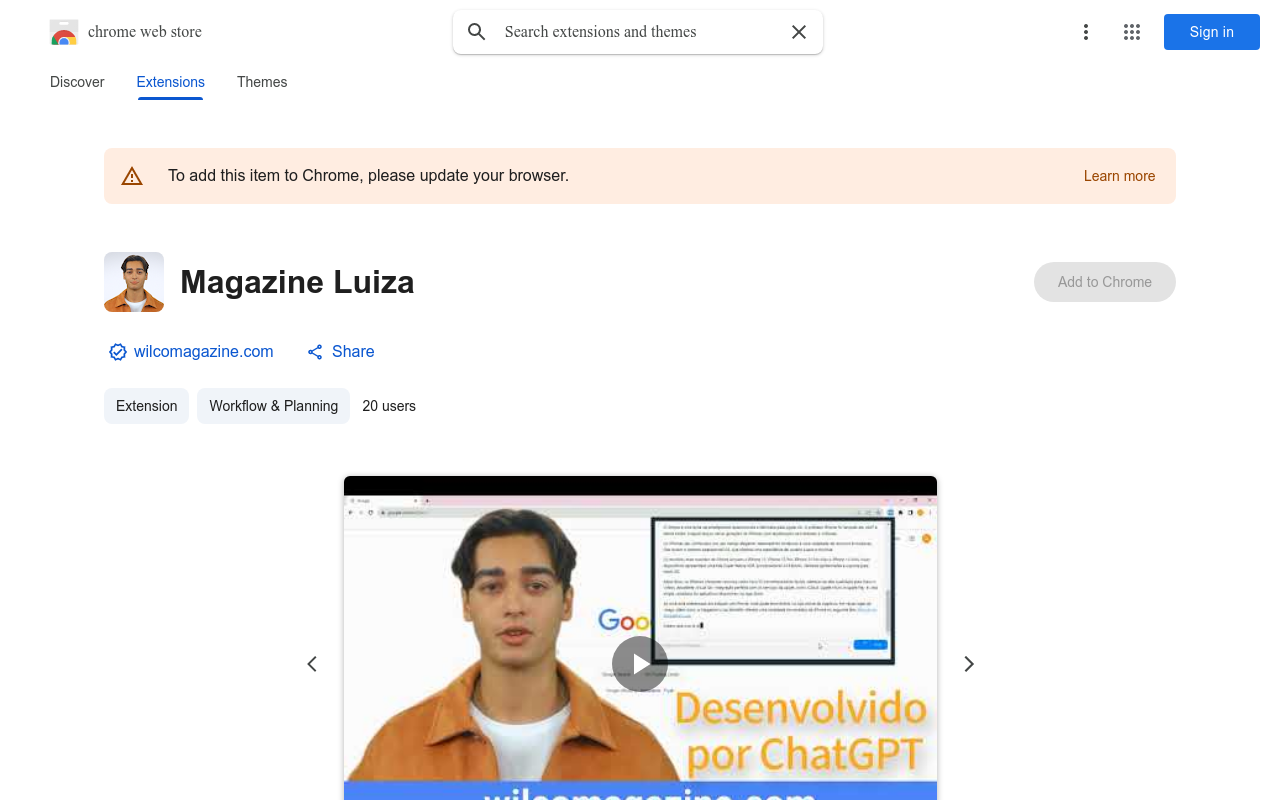1280x800 pixels.
Task: Open the Workflow & Planning category chip
Action: click(x=273, y=406)
